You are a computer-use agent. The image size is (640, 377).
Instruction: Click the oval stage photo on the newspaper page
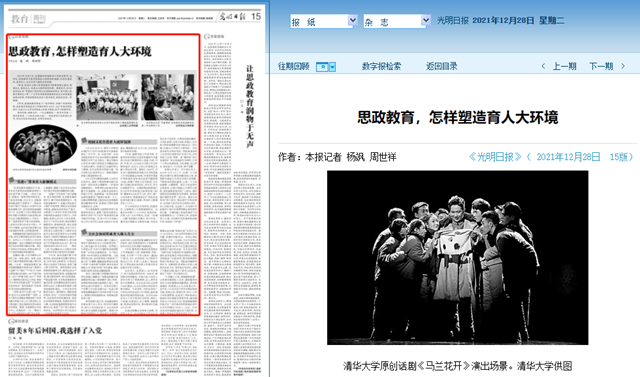coord(43,145)
